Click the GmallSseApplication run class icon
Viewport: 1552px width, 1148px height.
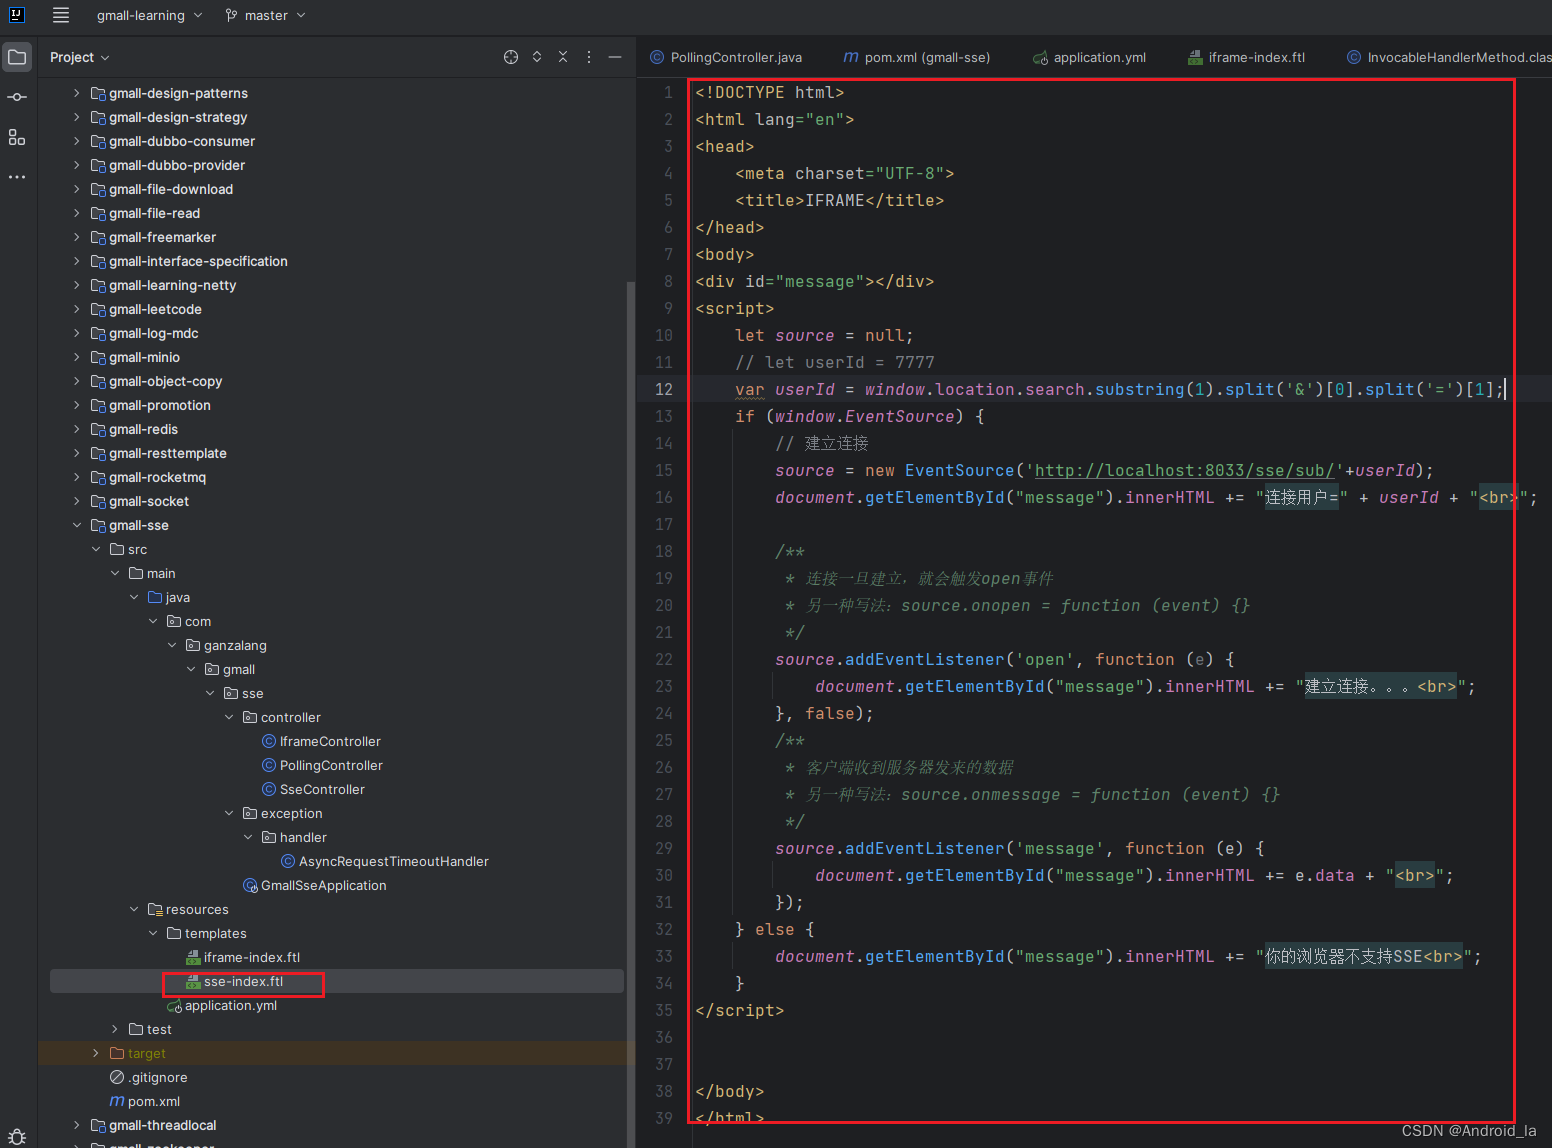pyautogui.click(x=250, y=885)
